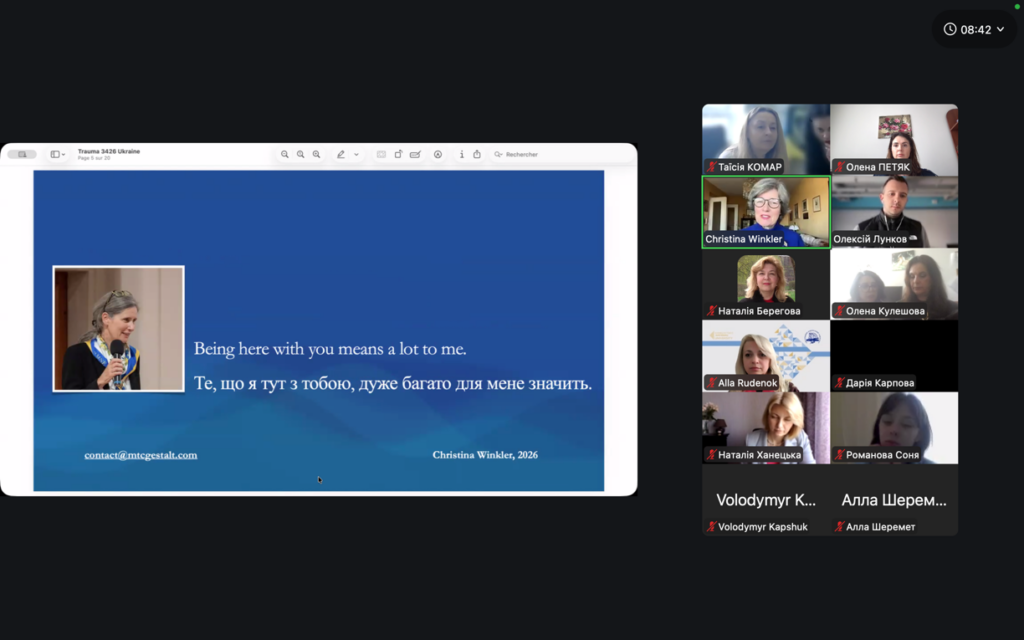Click the muted microphone icon beside Таїсія КОМАР
Viewport: 1024px width, 640px height.
pos(712,167)
